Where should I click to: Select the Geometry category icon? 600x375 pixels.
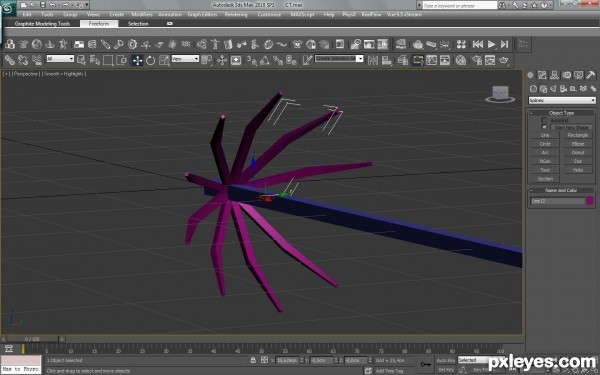533,89
